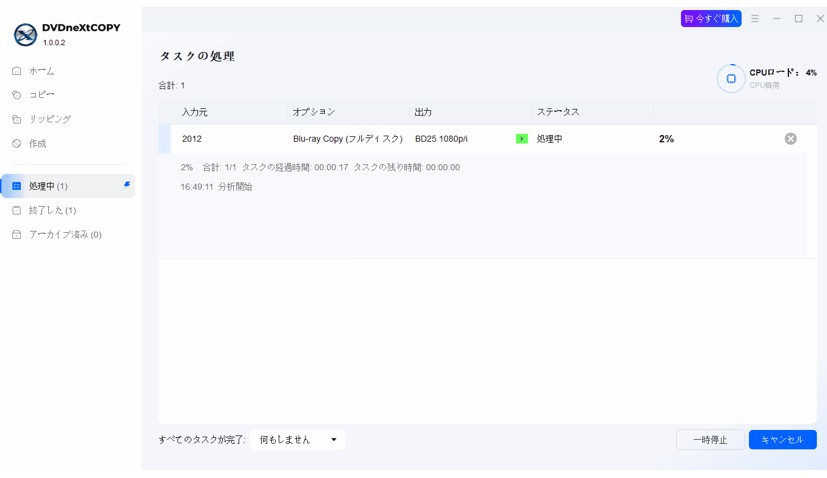Click the version number 1.0.0.2
This screenshot has width=827, height=478.
(x=54, y=43)
